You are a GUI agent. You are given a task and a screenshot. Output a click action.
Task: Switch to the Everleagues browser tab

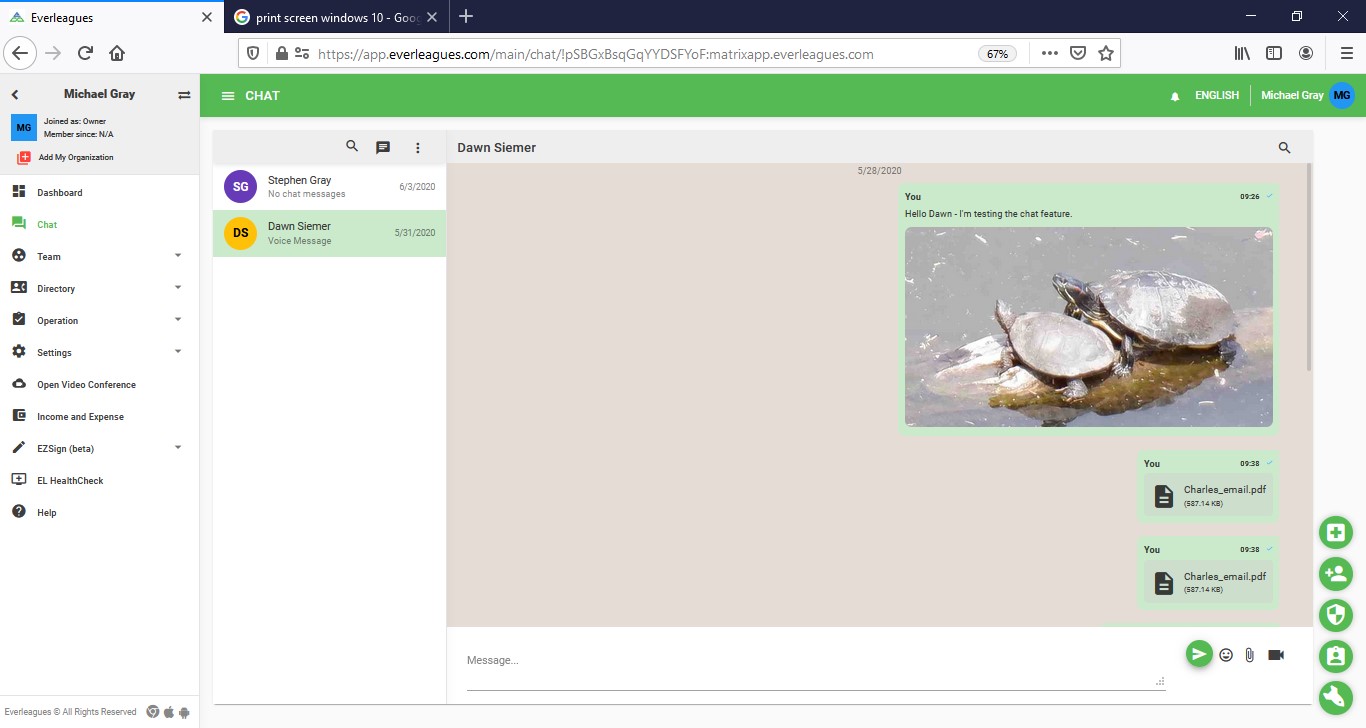(x=108, y=17)
